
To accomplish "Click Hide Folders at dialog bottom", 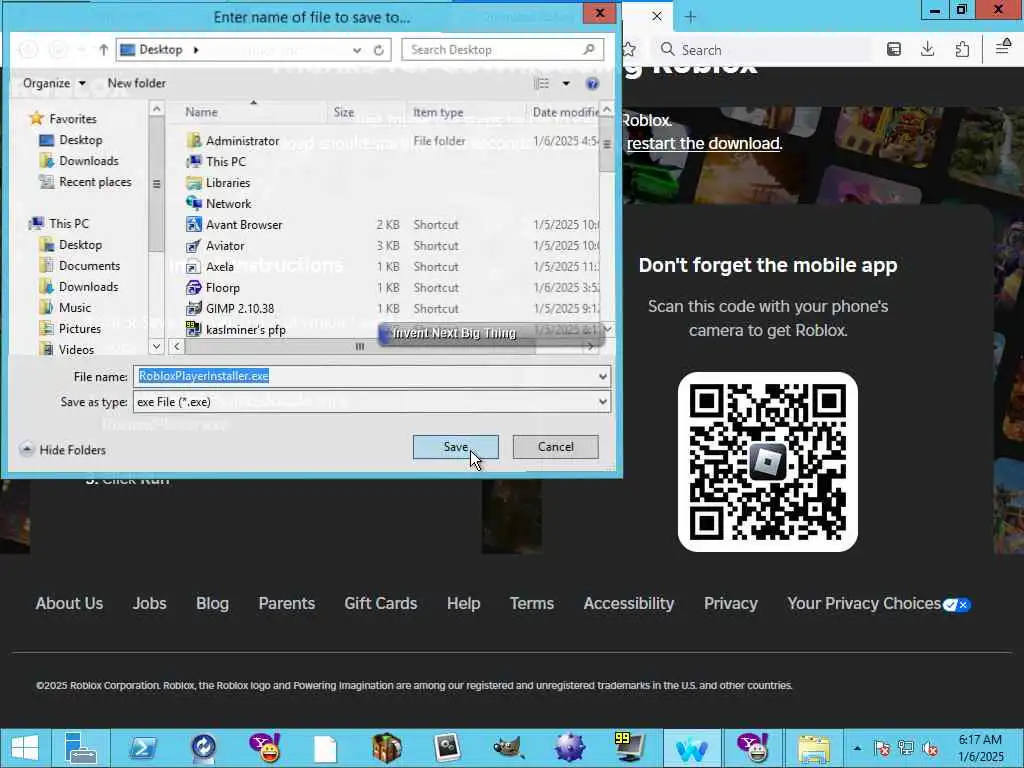I will [x=63, y=450].
